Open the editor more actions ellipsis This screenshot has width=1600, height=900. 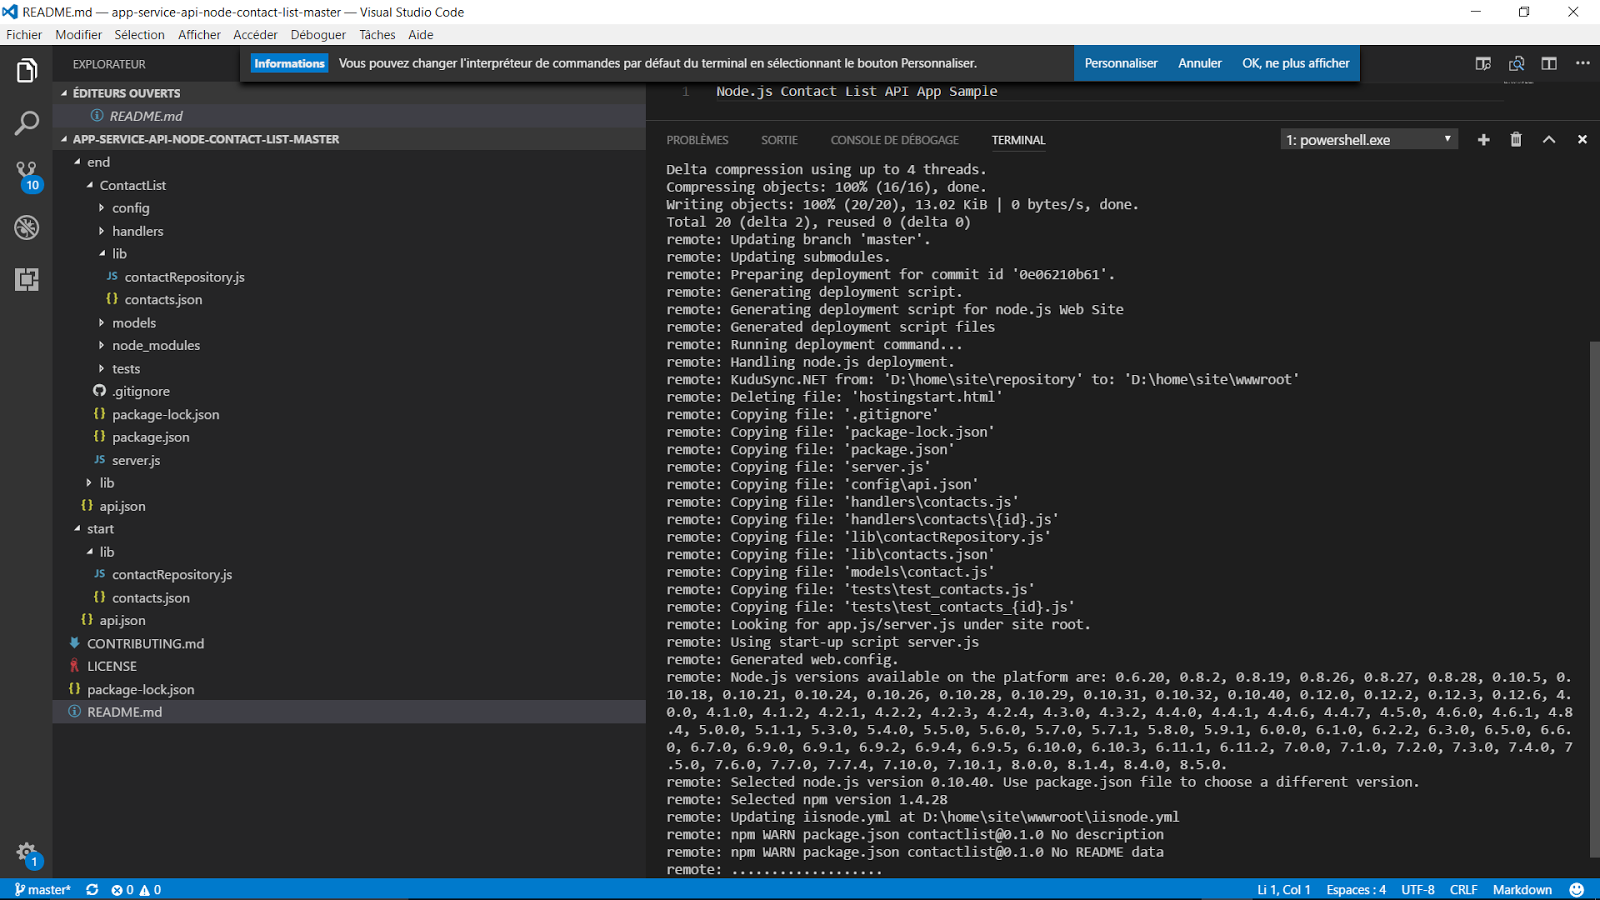tap(1583, 63)
